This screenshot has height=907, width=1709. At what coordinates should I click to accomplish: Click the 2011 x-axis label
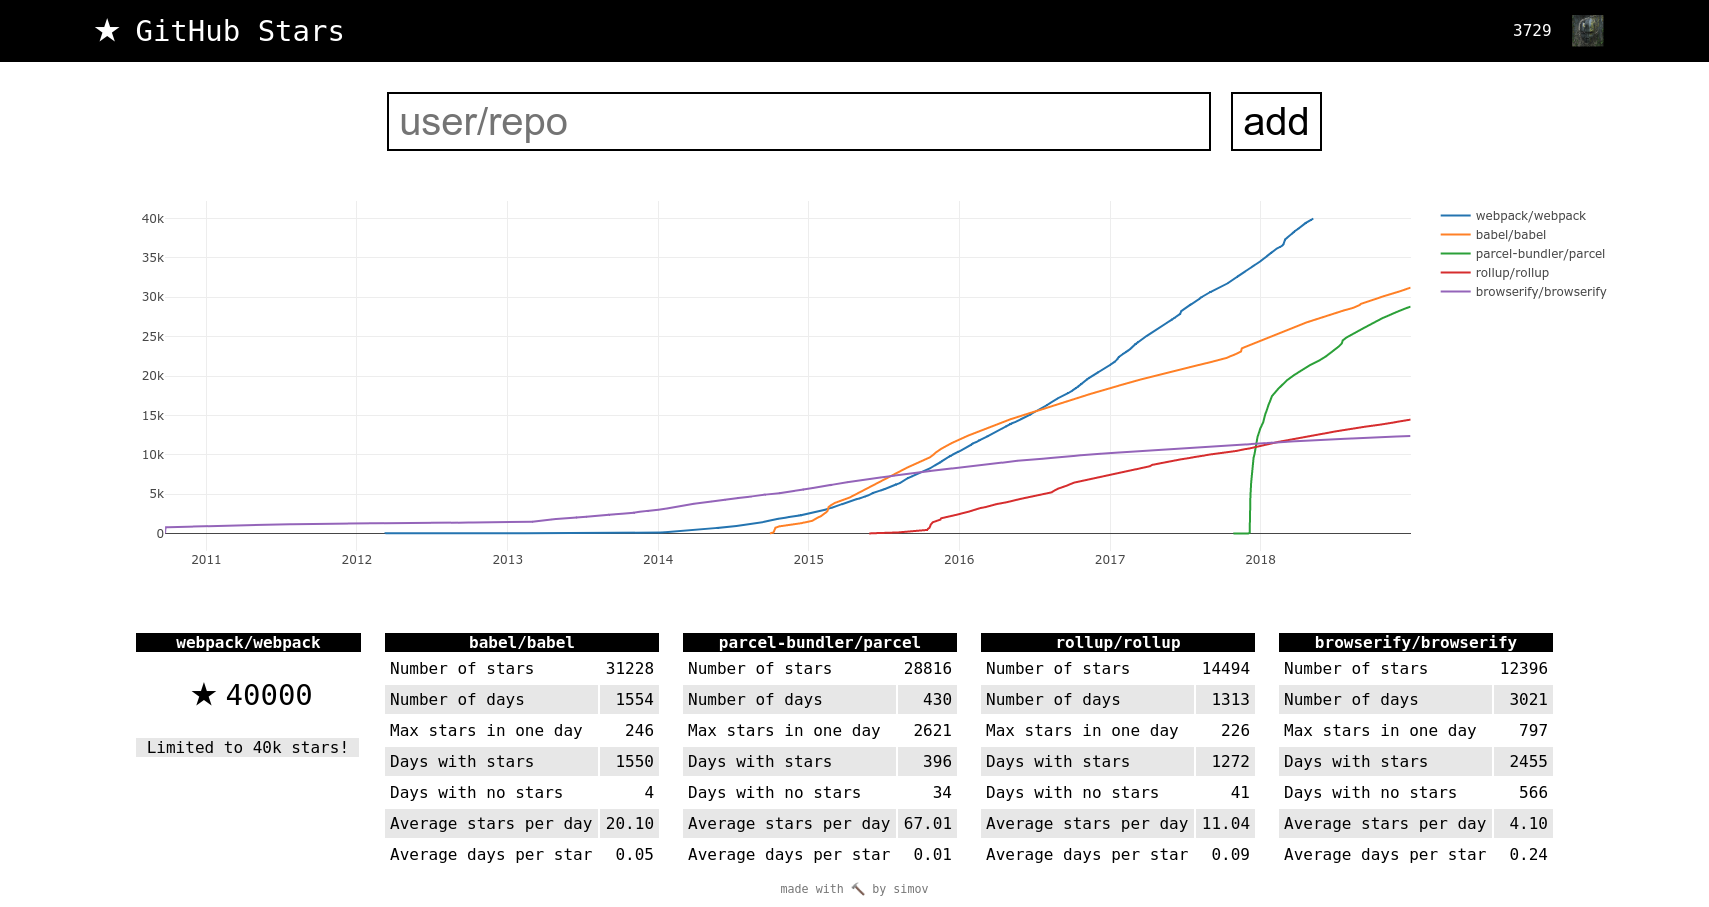pyautogui.click(x=206, y=560)
